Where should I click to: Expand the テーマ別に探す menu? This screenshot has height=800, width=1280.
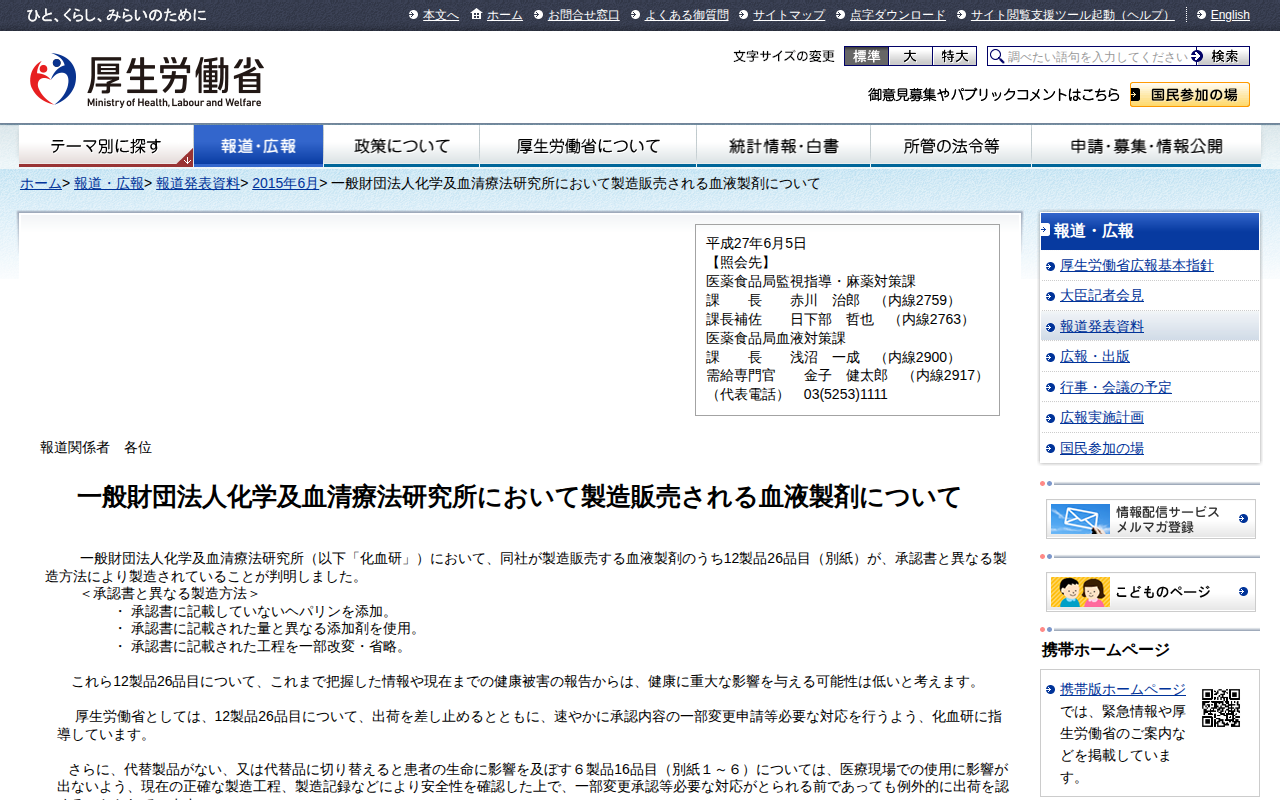tap(106, 146)
